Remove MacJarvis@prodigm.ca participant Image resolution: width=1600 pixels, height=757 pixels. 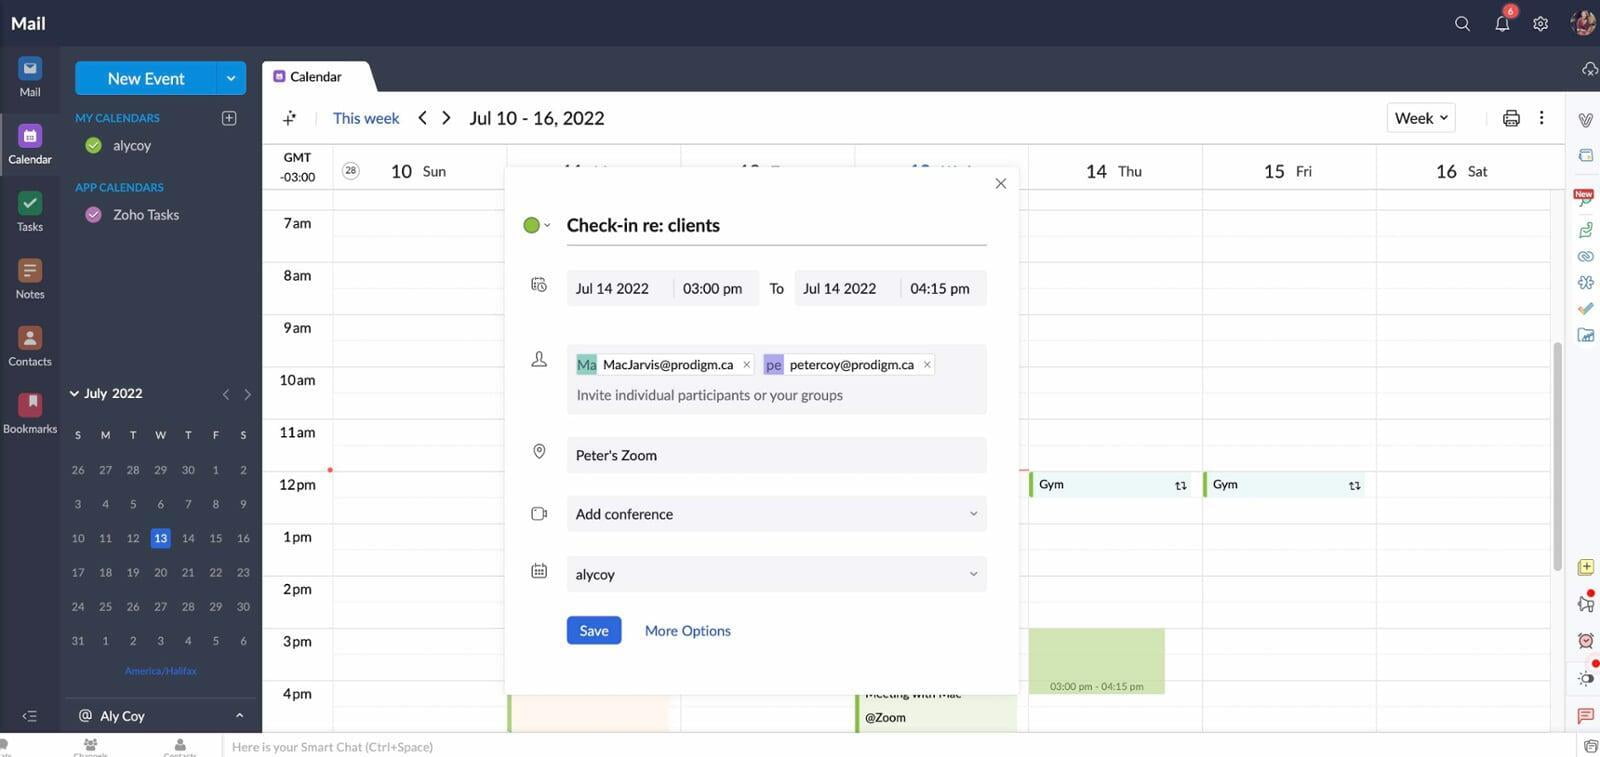click(x=746, y=365)
